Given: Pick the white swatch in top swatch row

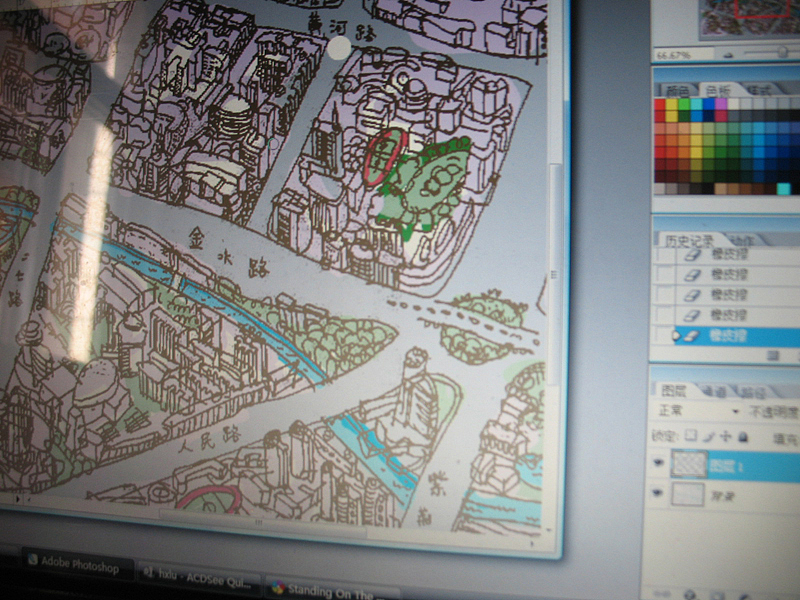Looking at the screenshot, I should pos(733,104).
